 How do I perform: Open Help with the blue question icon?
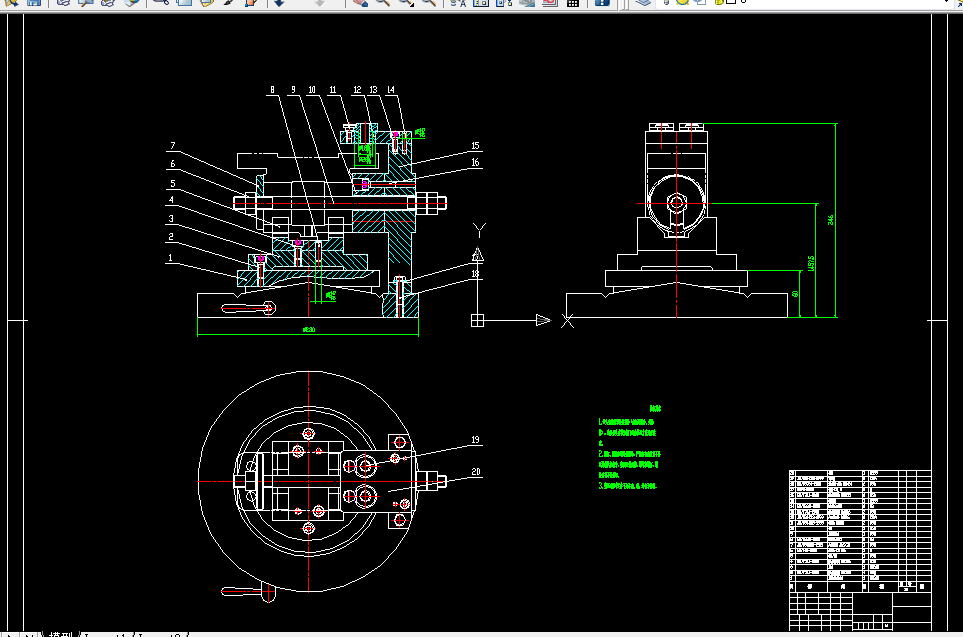point(602,2)
